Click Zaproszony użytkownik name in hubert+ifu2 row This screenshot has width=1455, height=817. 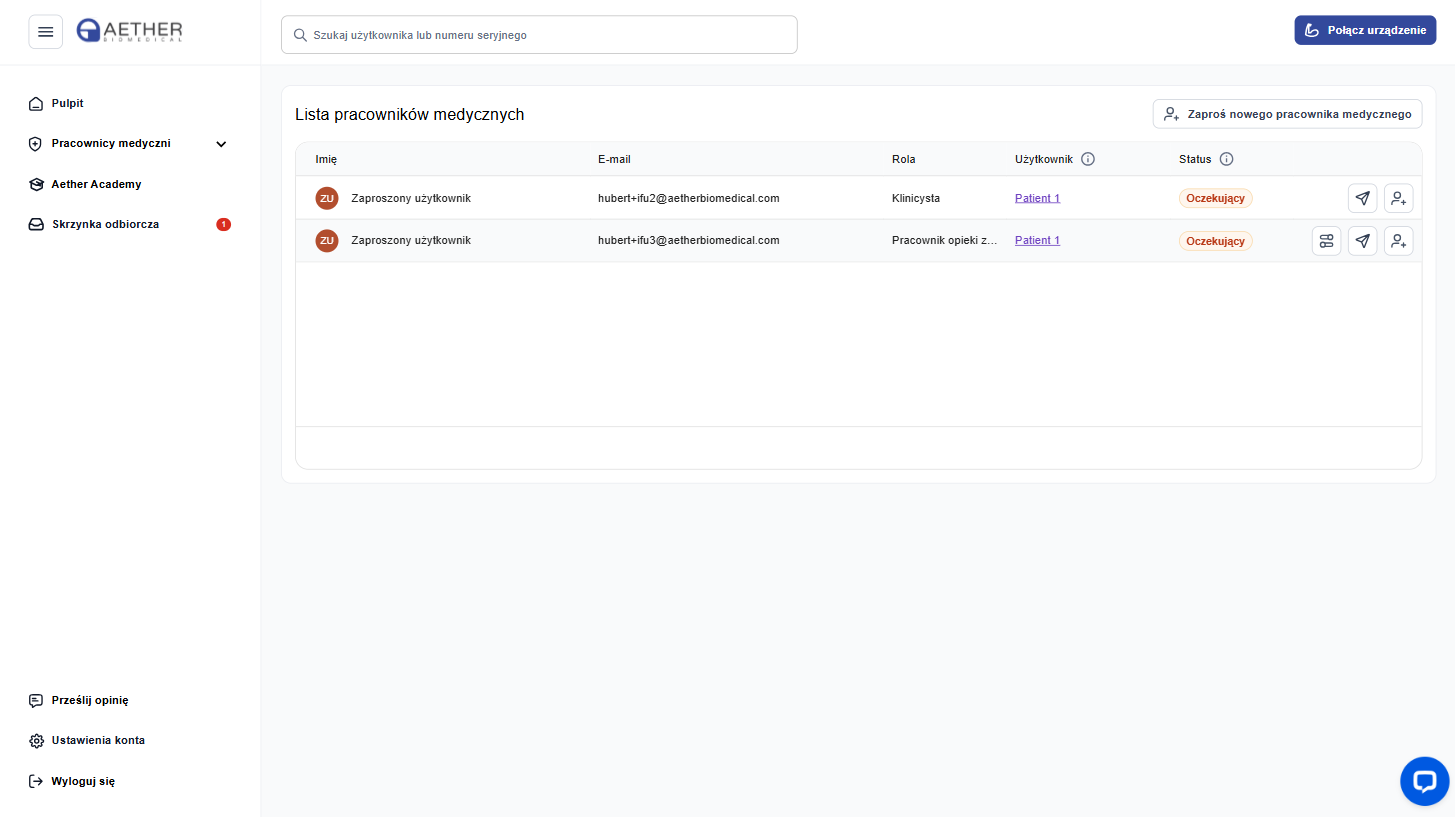(x=411, y=198)
